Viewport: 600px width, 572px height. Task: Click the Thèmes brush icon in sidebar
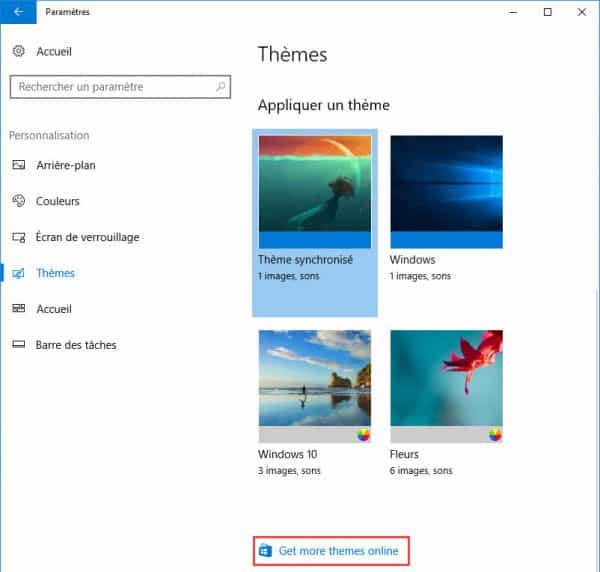(x=18, y=273)
